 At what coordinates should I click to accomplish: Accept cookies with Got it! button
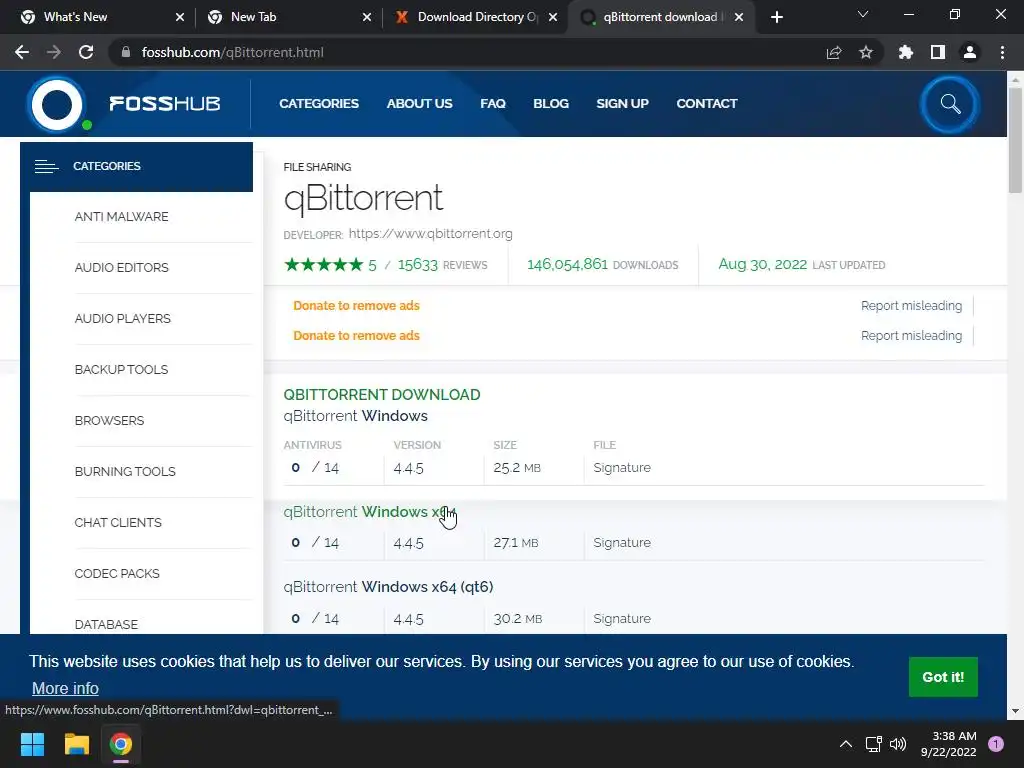pos(943,677)
